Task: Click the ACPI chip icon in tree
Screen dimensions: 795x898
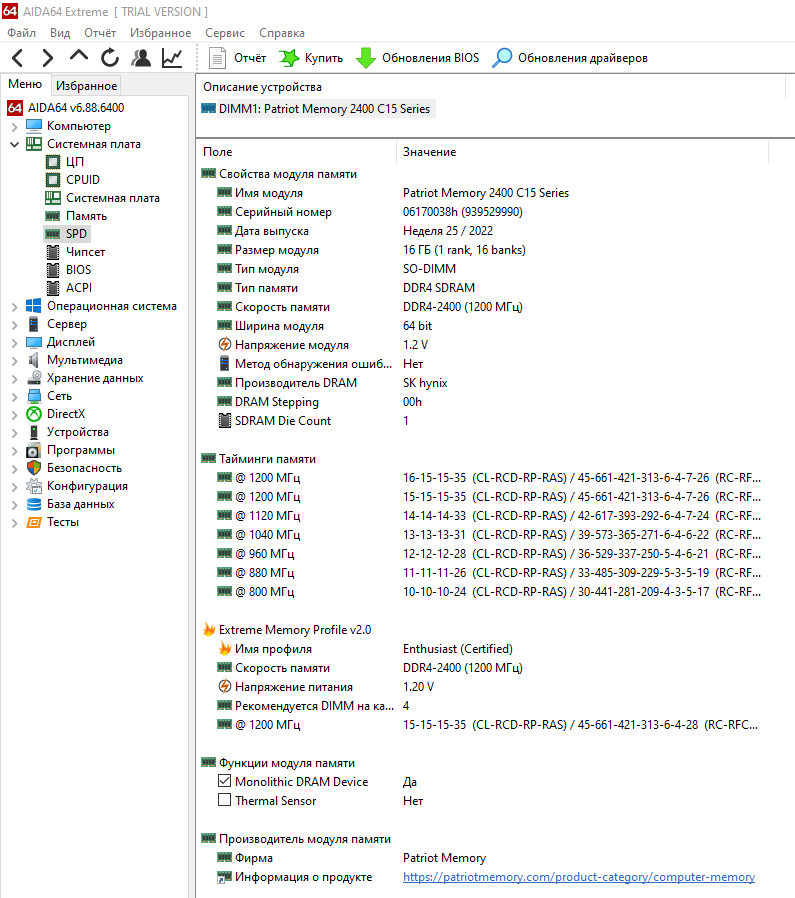Action: (53, 288)
